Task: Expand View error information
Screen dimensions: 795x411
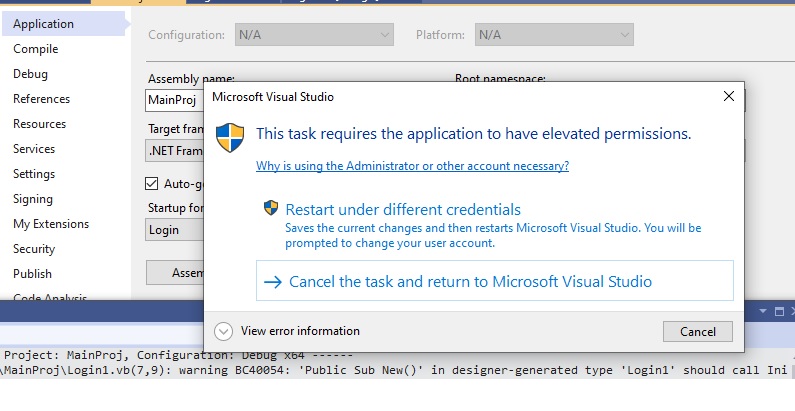Action: (x=224, y=331)
